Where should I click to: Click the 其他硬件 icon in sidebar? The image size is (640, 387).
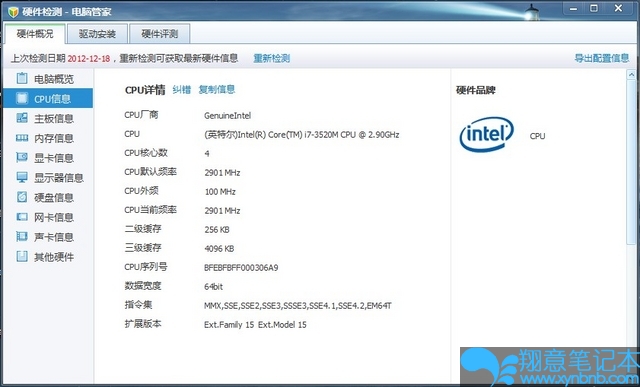pyautogui.click(x=22, y=256)
